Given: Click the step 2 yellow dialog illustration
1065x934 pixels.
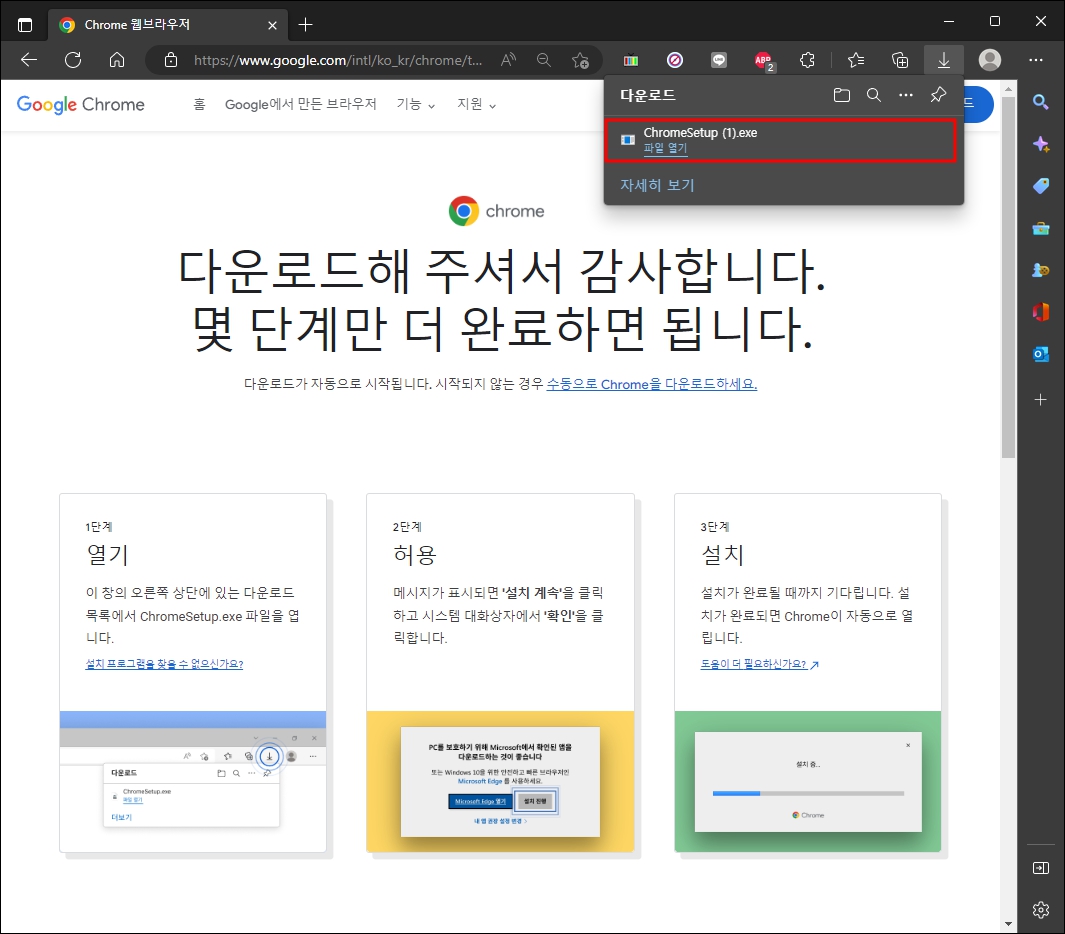Looking at the screenshot, I should 500,781.
